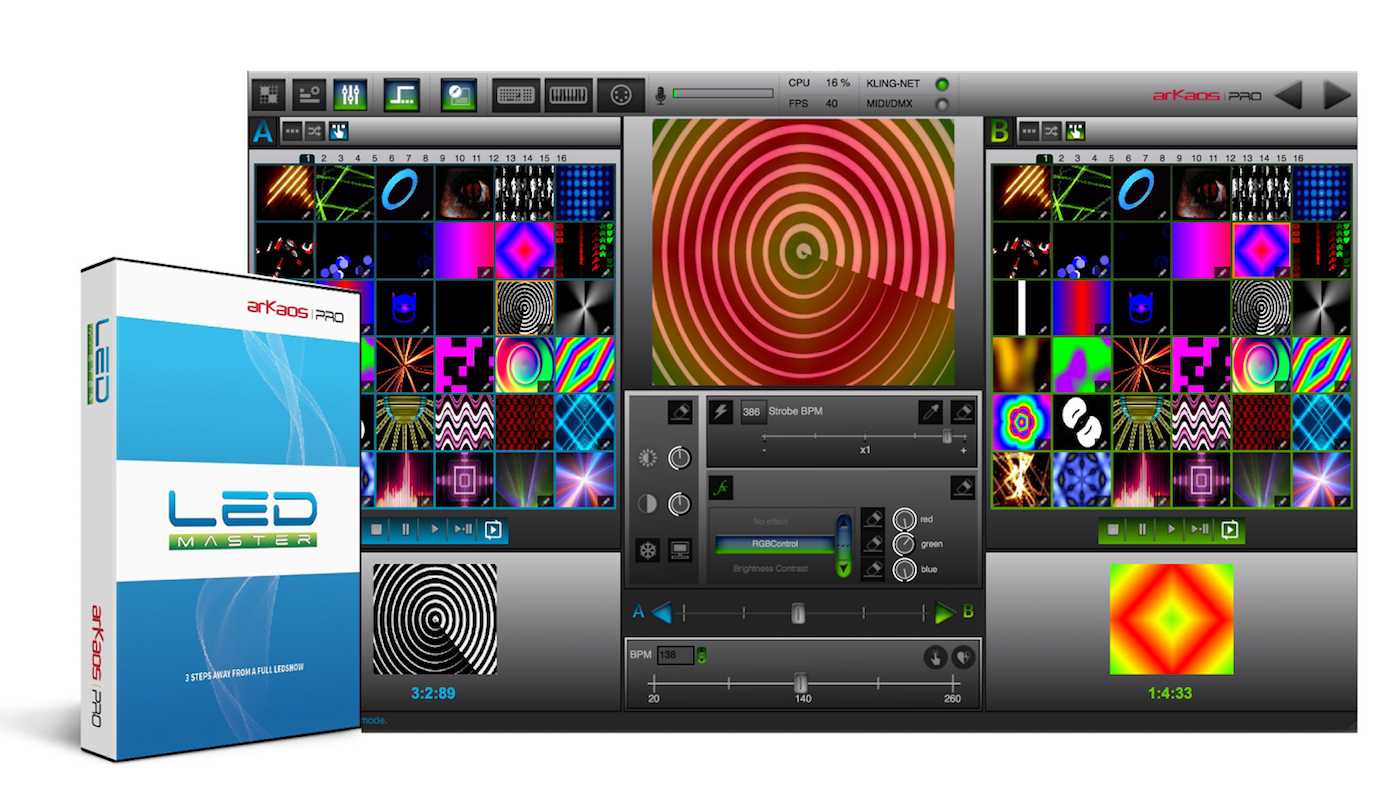This screenshot has height=787, width=1393.
Task: Open the three-dots menu on deck A
Action: click(292, 131)
